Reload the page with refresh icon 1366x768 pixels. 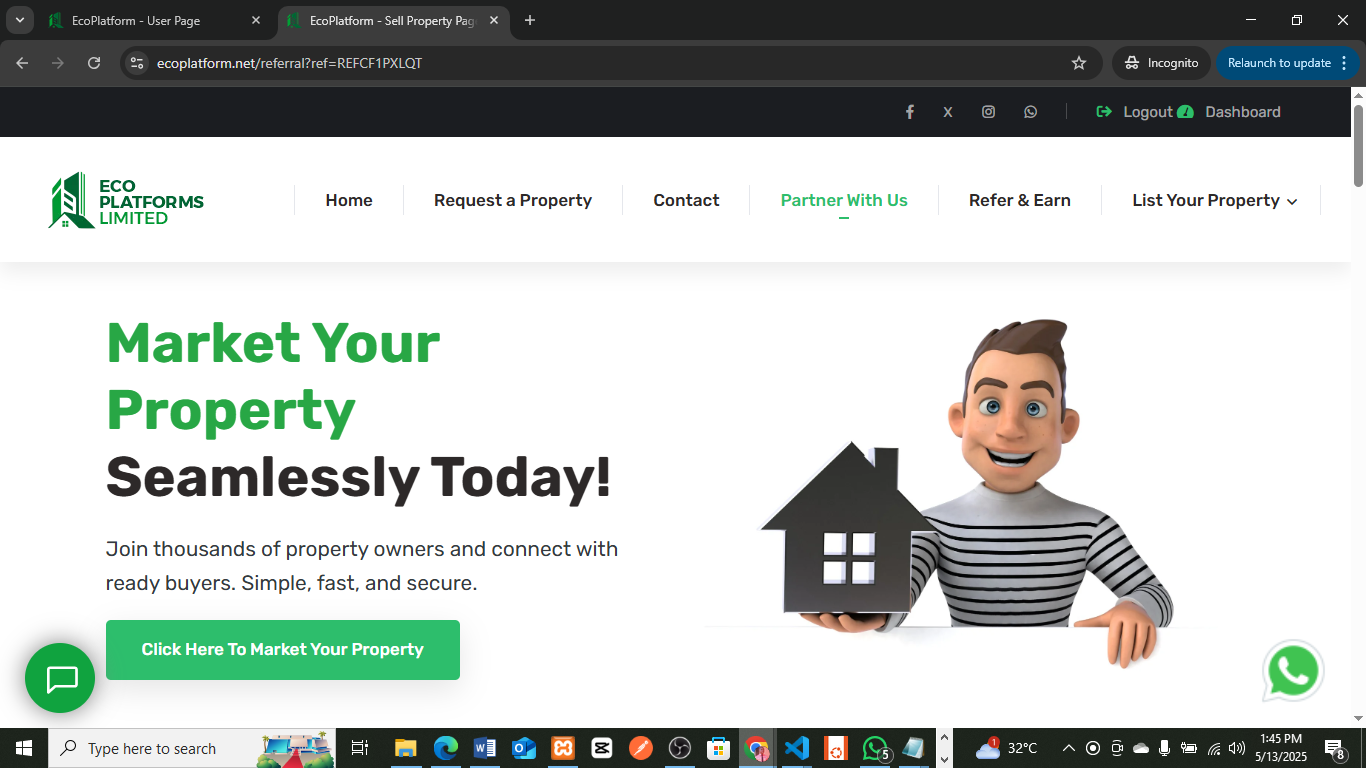point(94,63)
